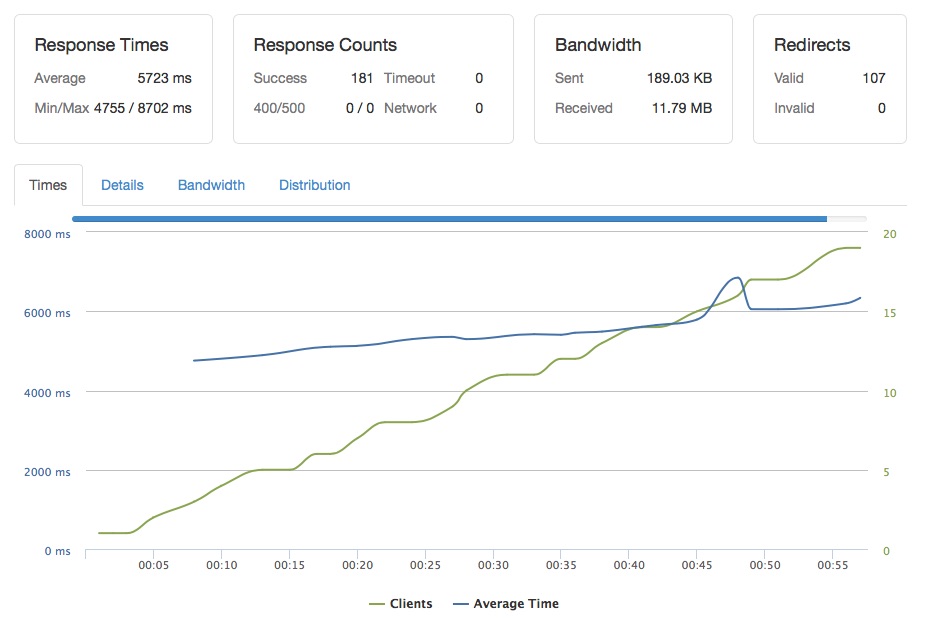Click the Success count value 181
The height and width of the screenshot is (618, 947).
(362, 78)
